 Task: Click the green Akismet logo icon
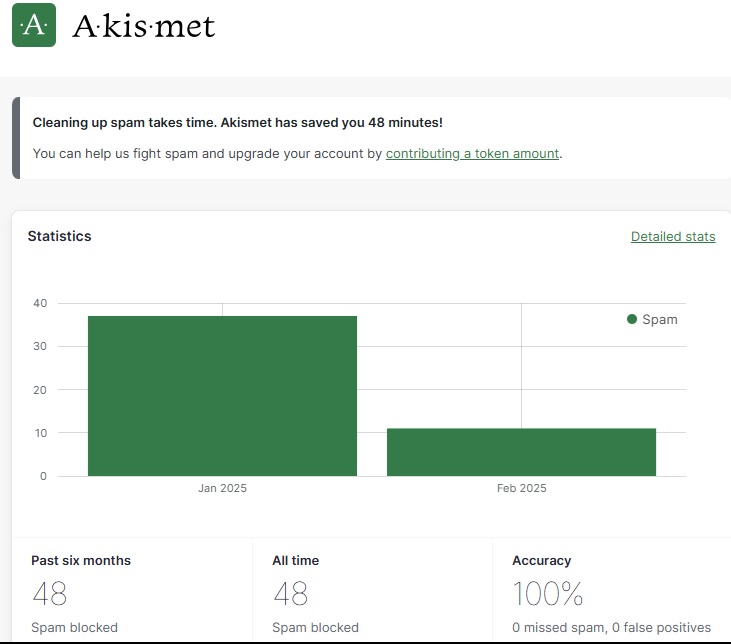(34, 25)
